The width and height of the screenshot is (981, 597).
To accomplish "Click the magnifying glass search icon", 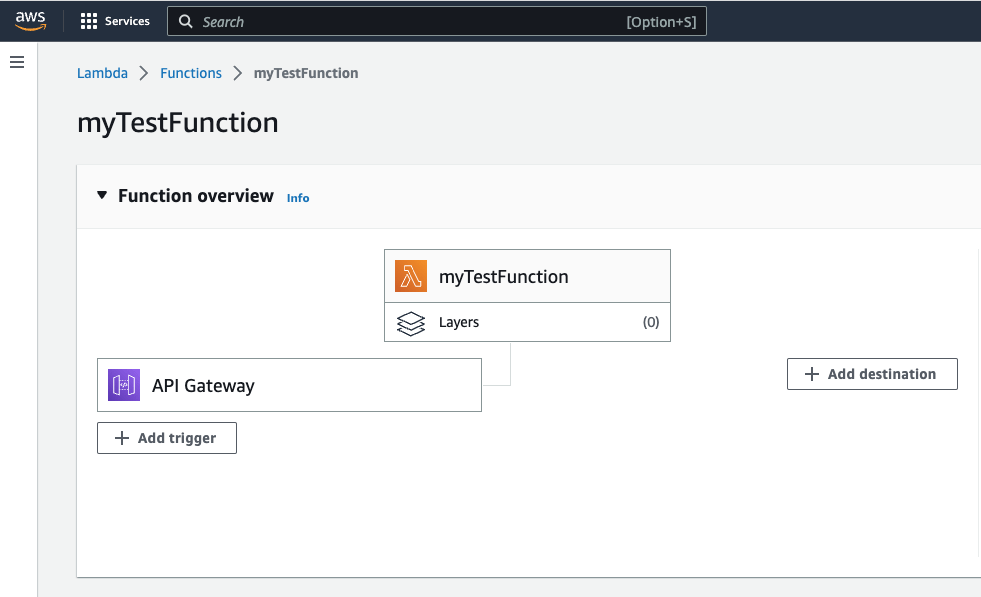I will click(186, 20).
